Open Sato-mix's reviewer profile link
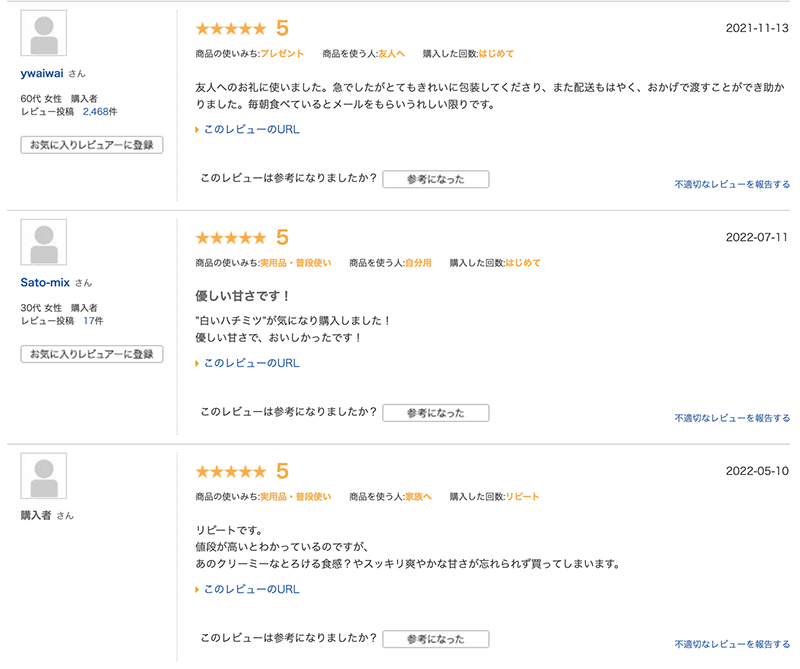 (x=45, y=282)
